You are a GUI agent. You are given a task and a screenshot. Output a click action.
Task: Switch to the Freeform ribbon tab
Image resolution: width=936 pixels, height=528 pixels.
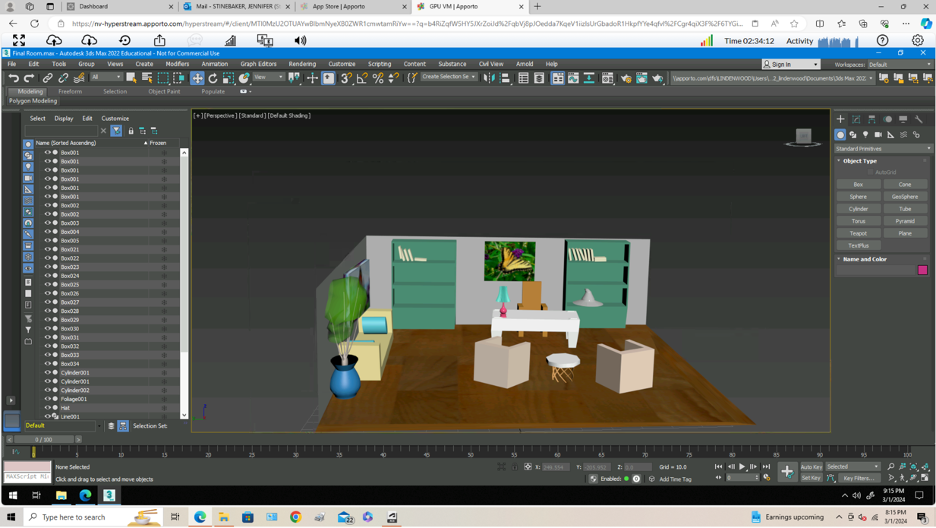[x=70, y=91]
